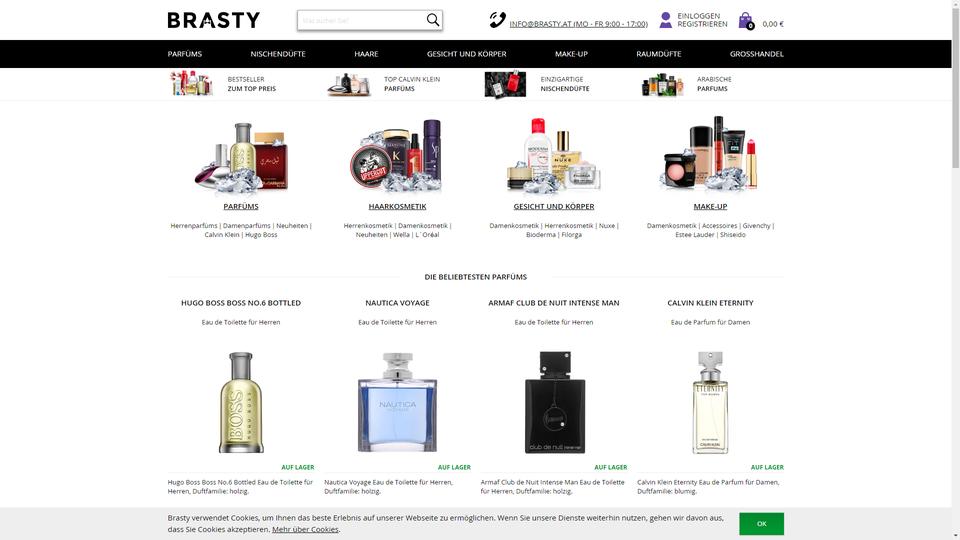Open Nischendüfte in the navigation bar
The height and width of the screenshot is (540, 960).
click(x=278, y=54)
